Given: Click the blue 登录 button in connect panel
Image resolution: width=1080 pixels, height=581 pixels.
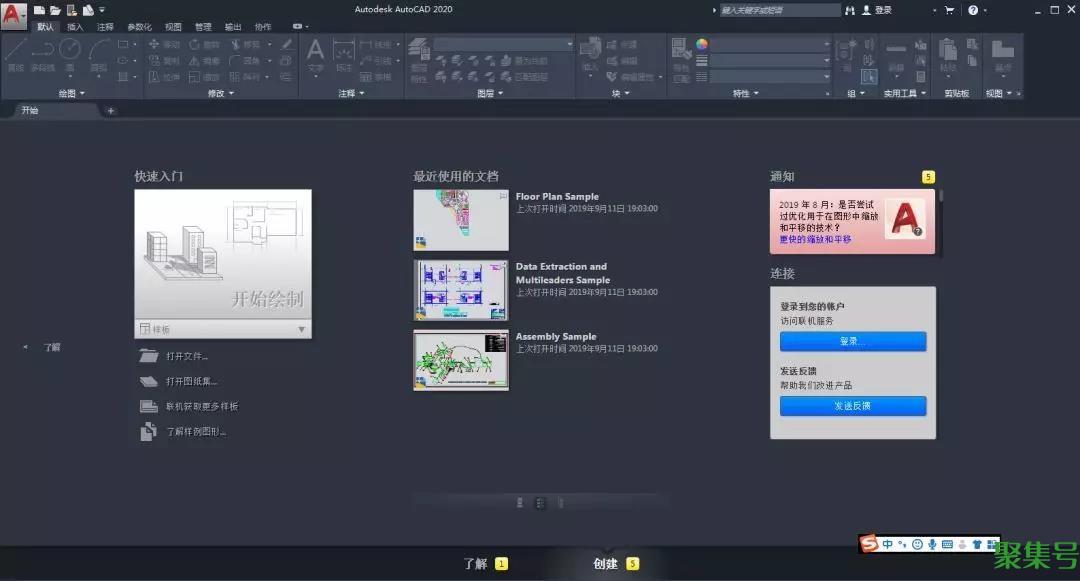Looking at the screenshot, I should 852,342.
